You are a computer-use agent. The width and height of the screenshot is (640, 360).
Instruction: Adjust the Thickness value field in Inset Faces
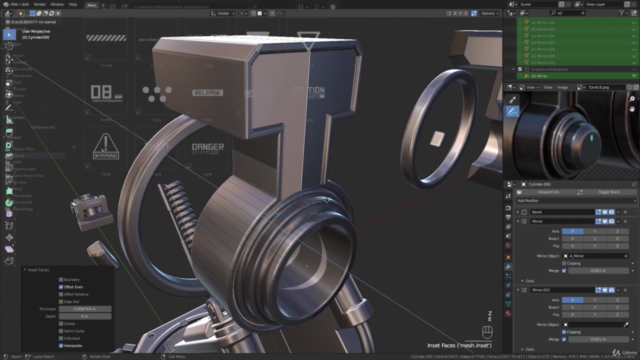click(x=85, y=309)
